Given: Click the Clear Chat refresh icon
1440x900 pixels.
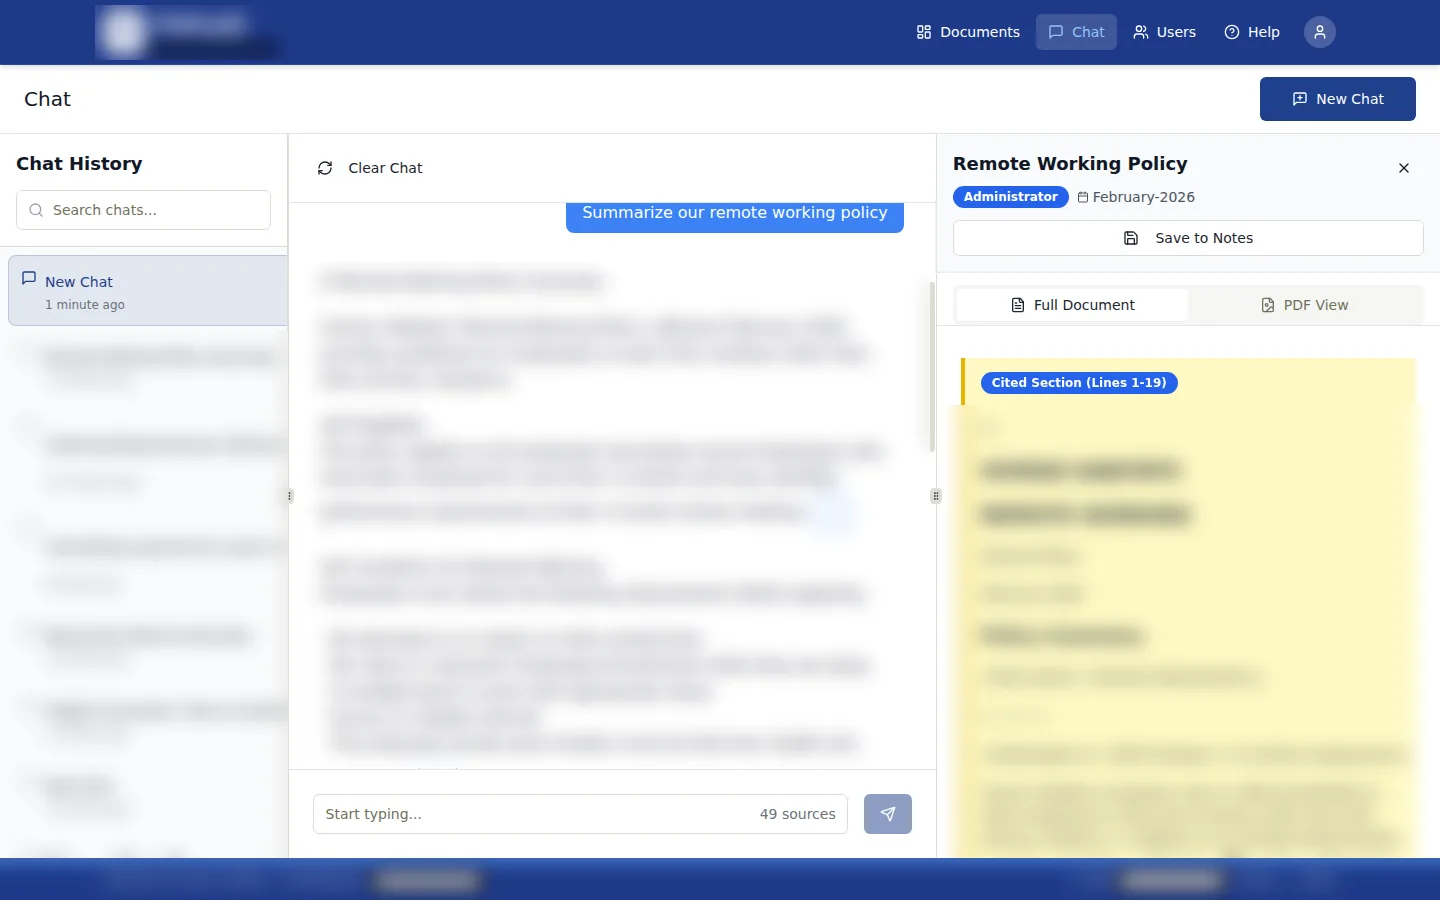Looking at the screenshot, I should 325,168.
